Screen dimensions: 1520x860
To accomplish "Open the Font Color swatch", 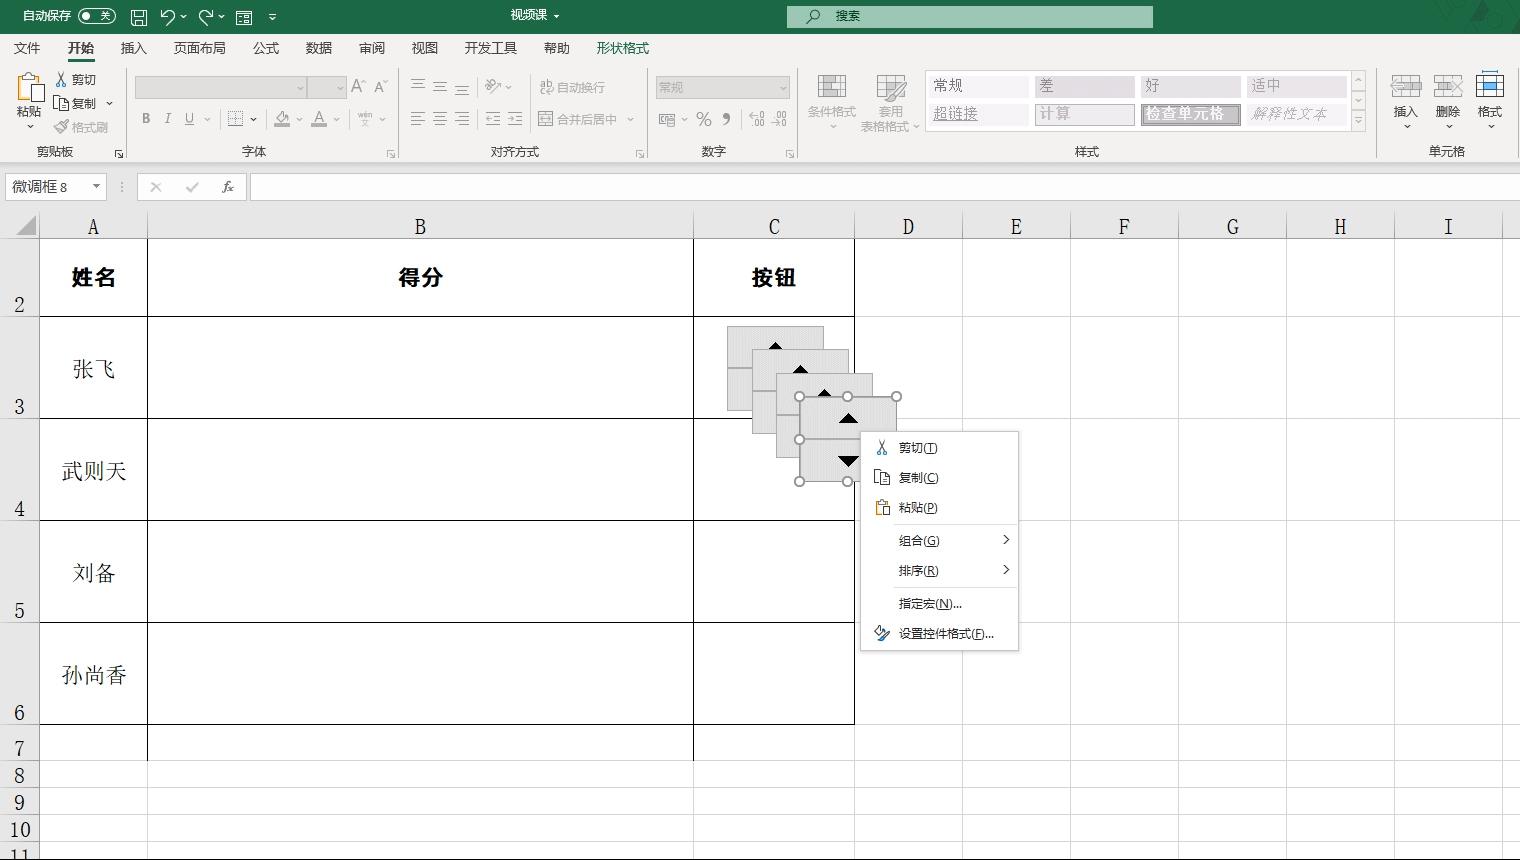I will [x=319, y=119].
